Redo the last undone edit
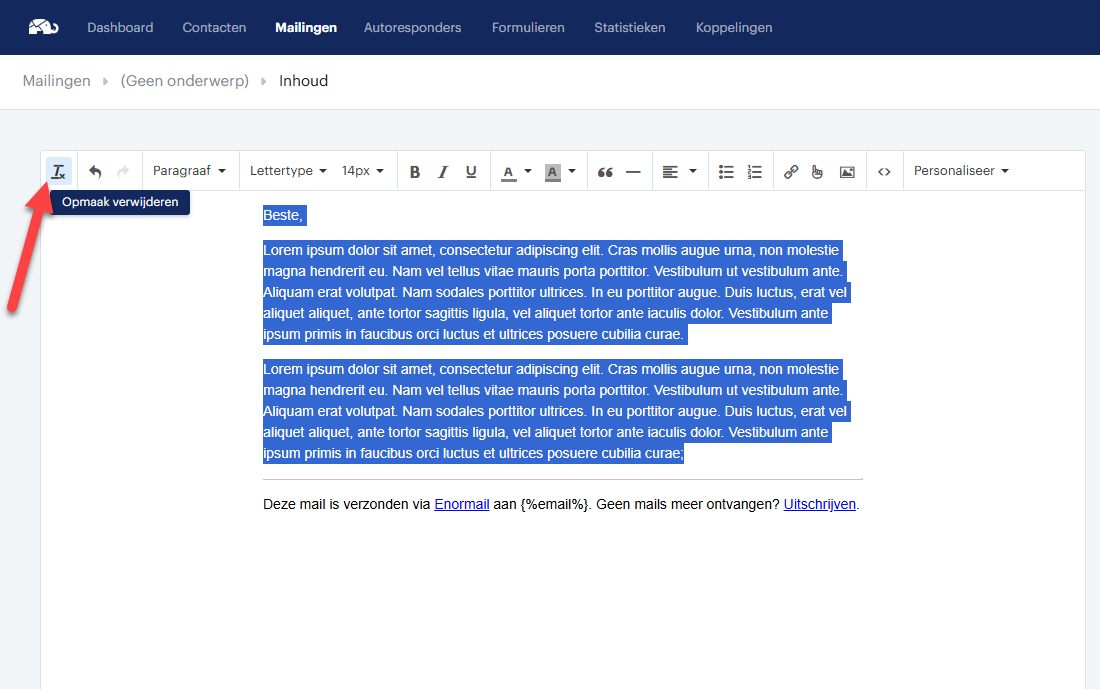This screenshot has width=1100, height=689. pos(123,171)
